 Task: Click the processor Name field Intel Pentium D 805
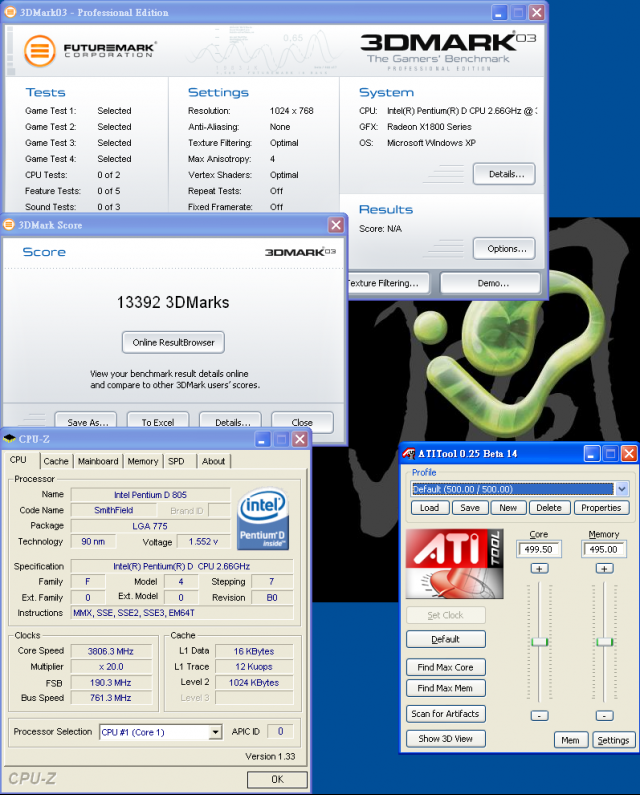(x=151, y=494)
